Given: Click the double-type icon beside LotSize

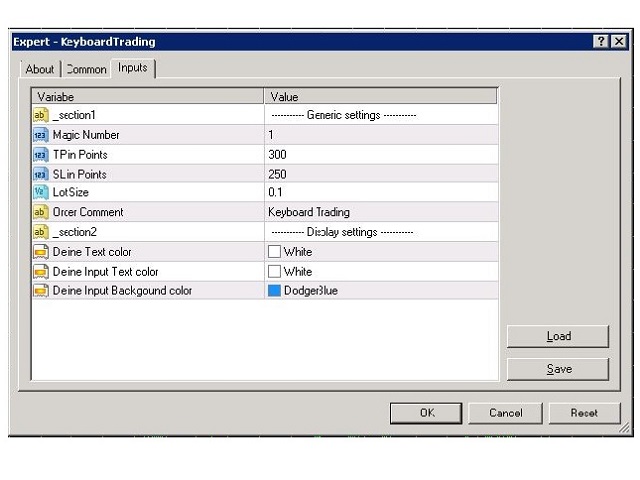Looking at the screenshot, I should click(40, 192).
